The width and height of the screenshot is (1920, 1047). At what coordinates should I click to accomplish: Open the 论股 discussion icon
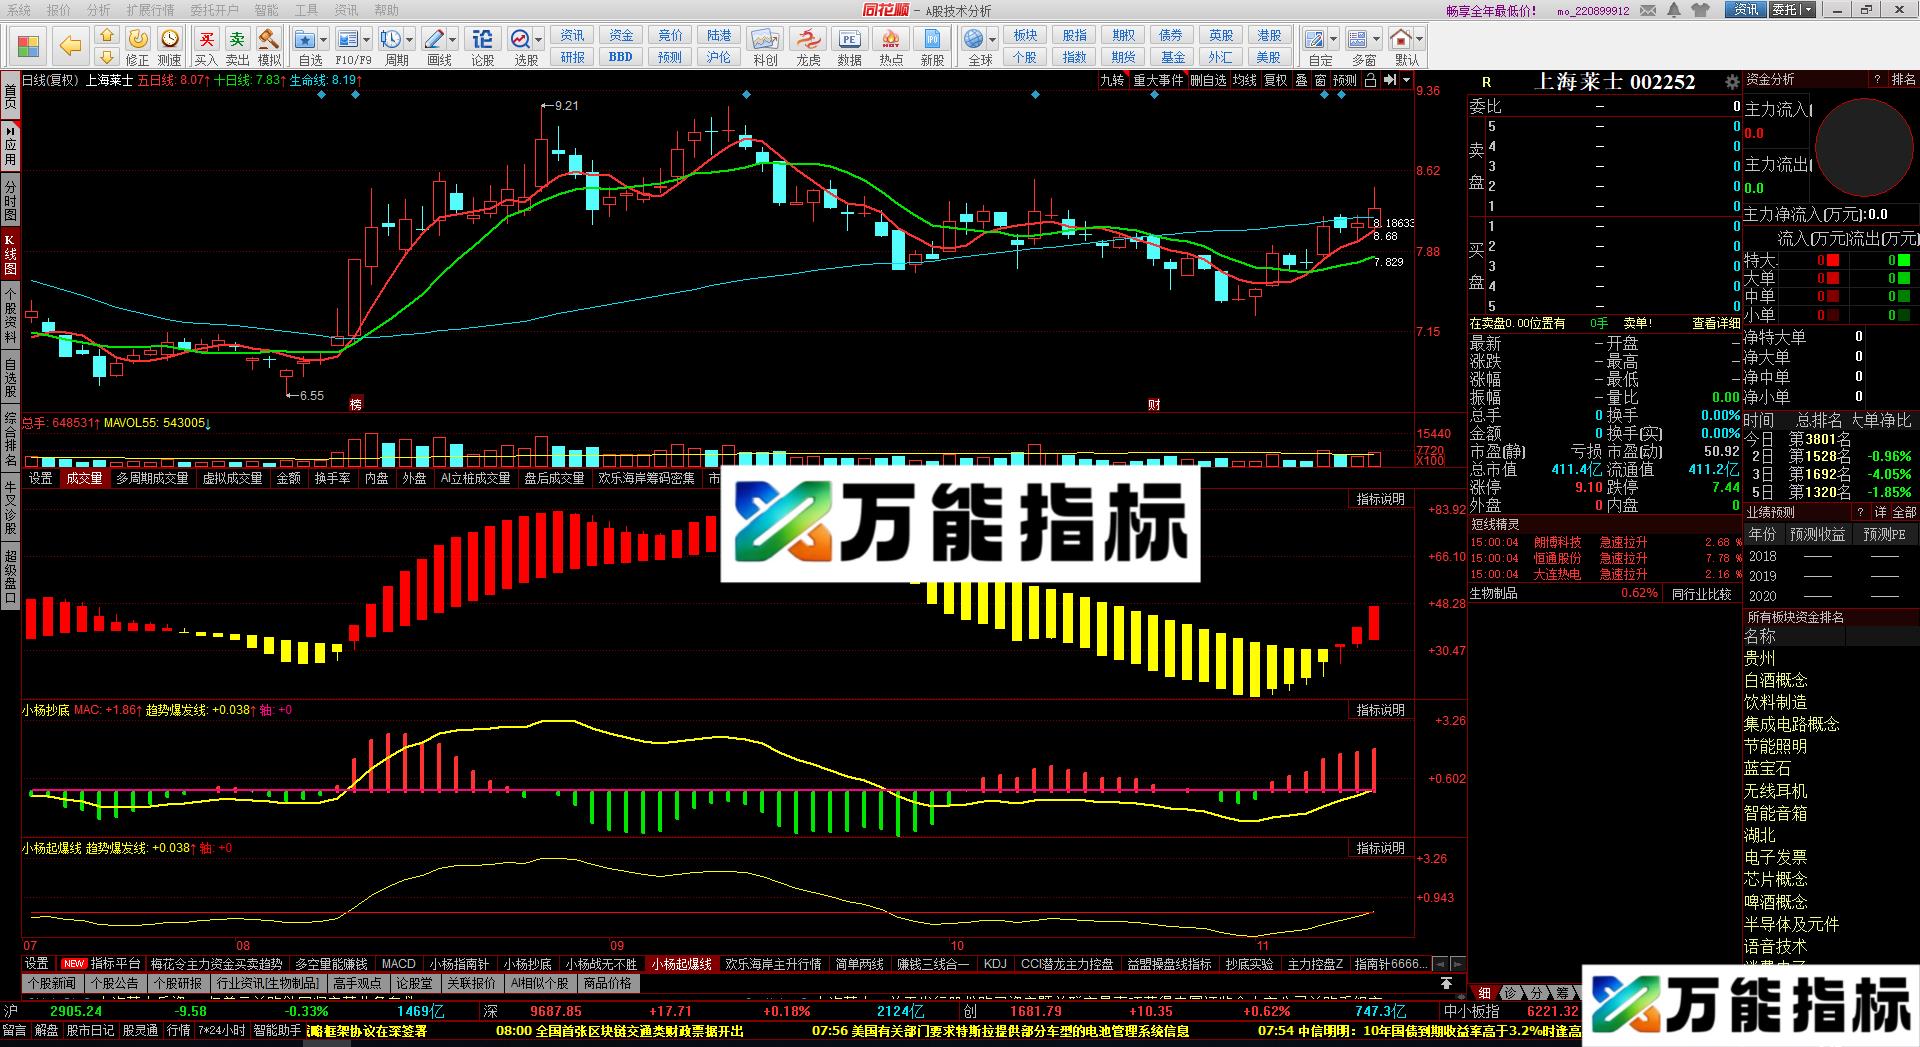pyautogui.click(x=483, y=40)
